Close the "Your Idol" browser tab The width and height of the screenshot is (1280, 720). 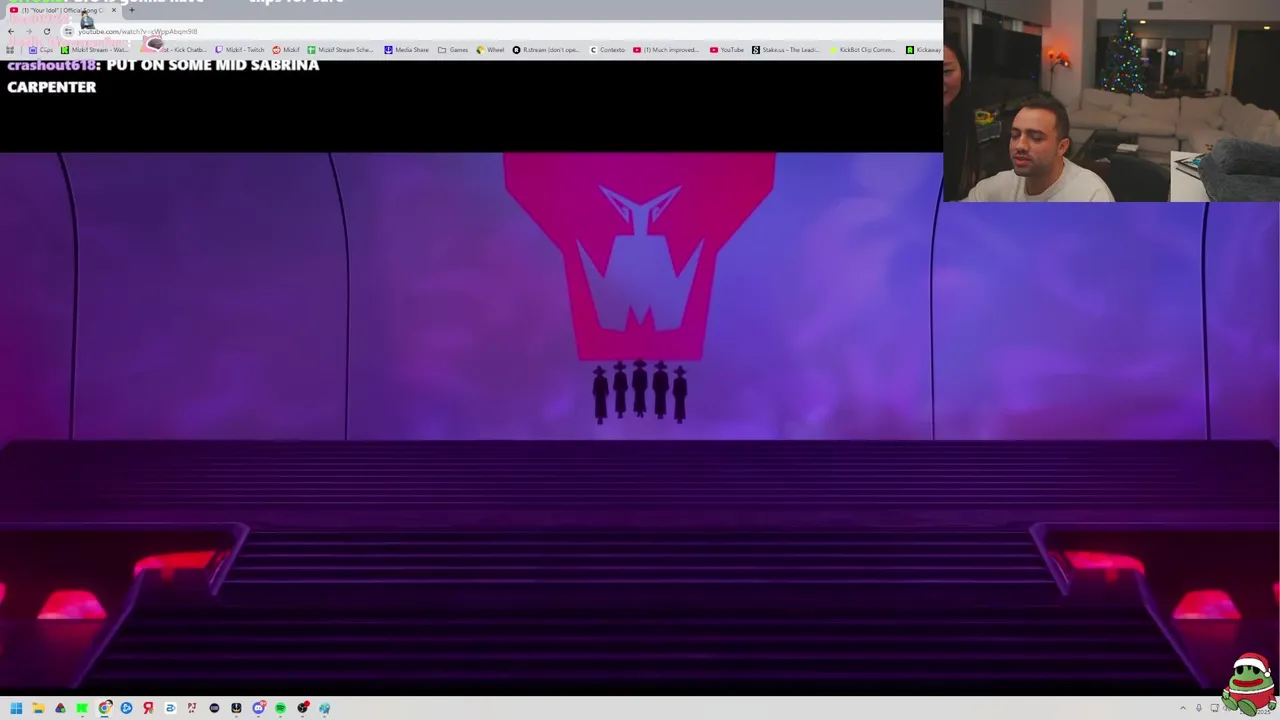pos(113,10)
